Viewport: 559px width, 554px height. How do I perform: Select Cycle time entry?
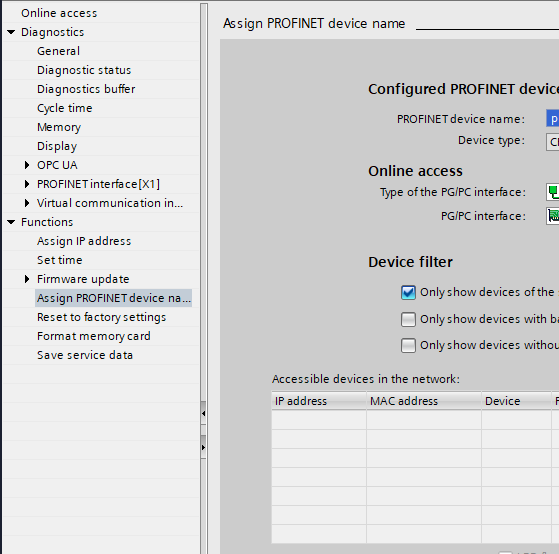click(65, 108)
